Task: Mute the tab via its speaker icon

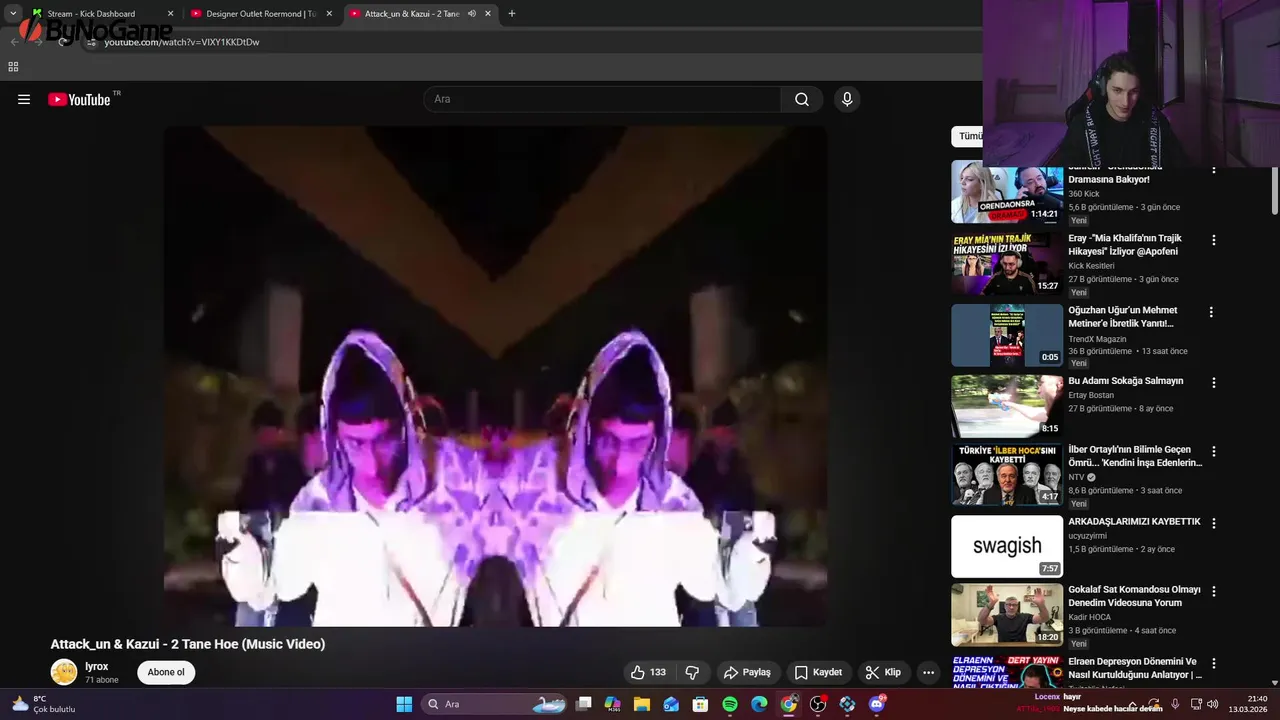Action: (x=471, y=14)
